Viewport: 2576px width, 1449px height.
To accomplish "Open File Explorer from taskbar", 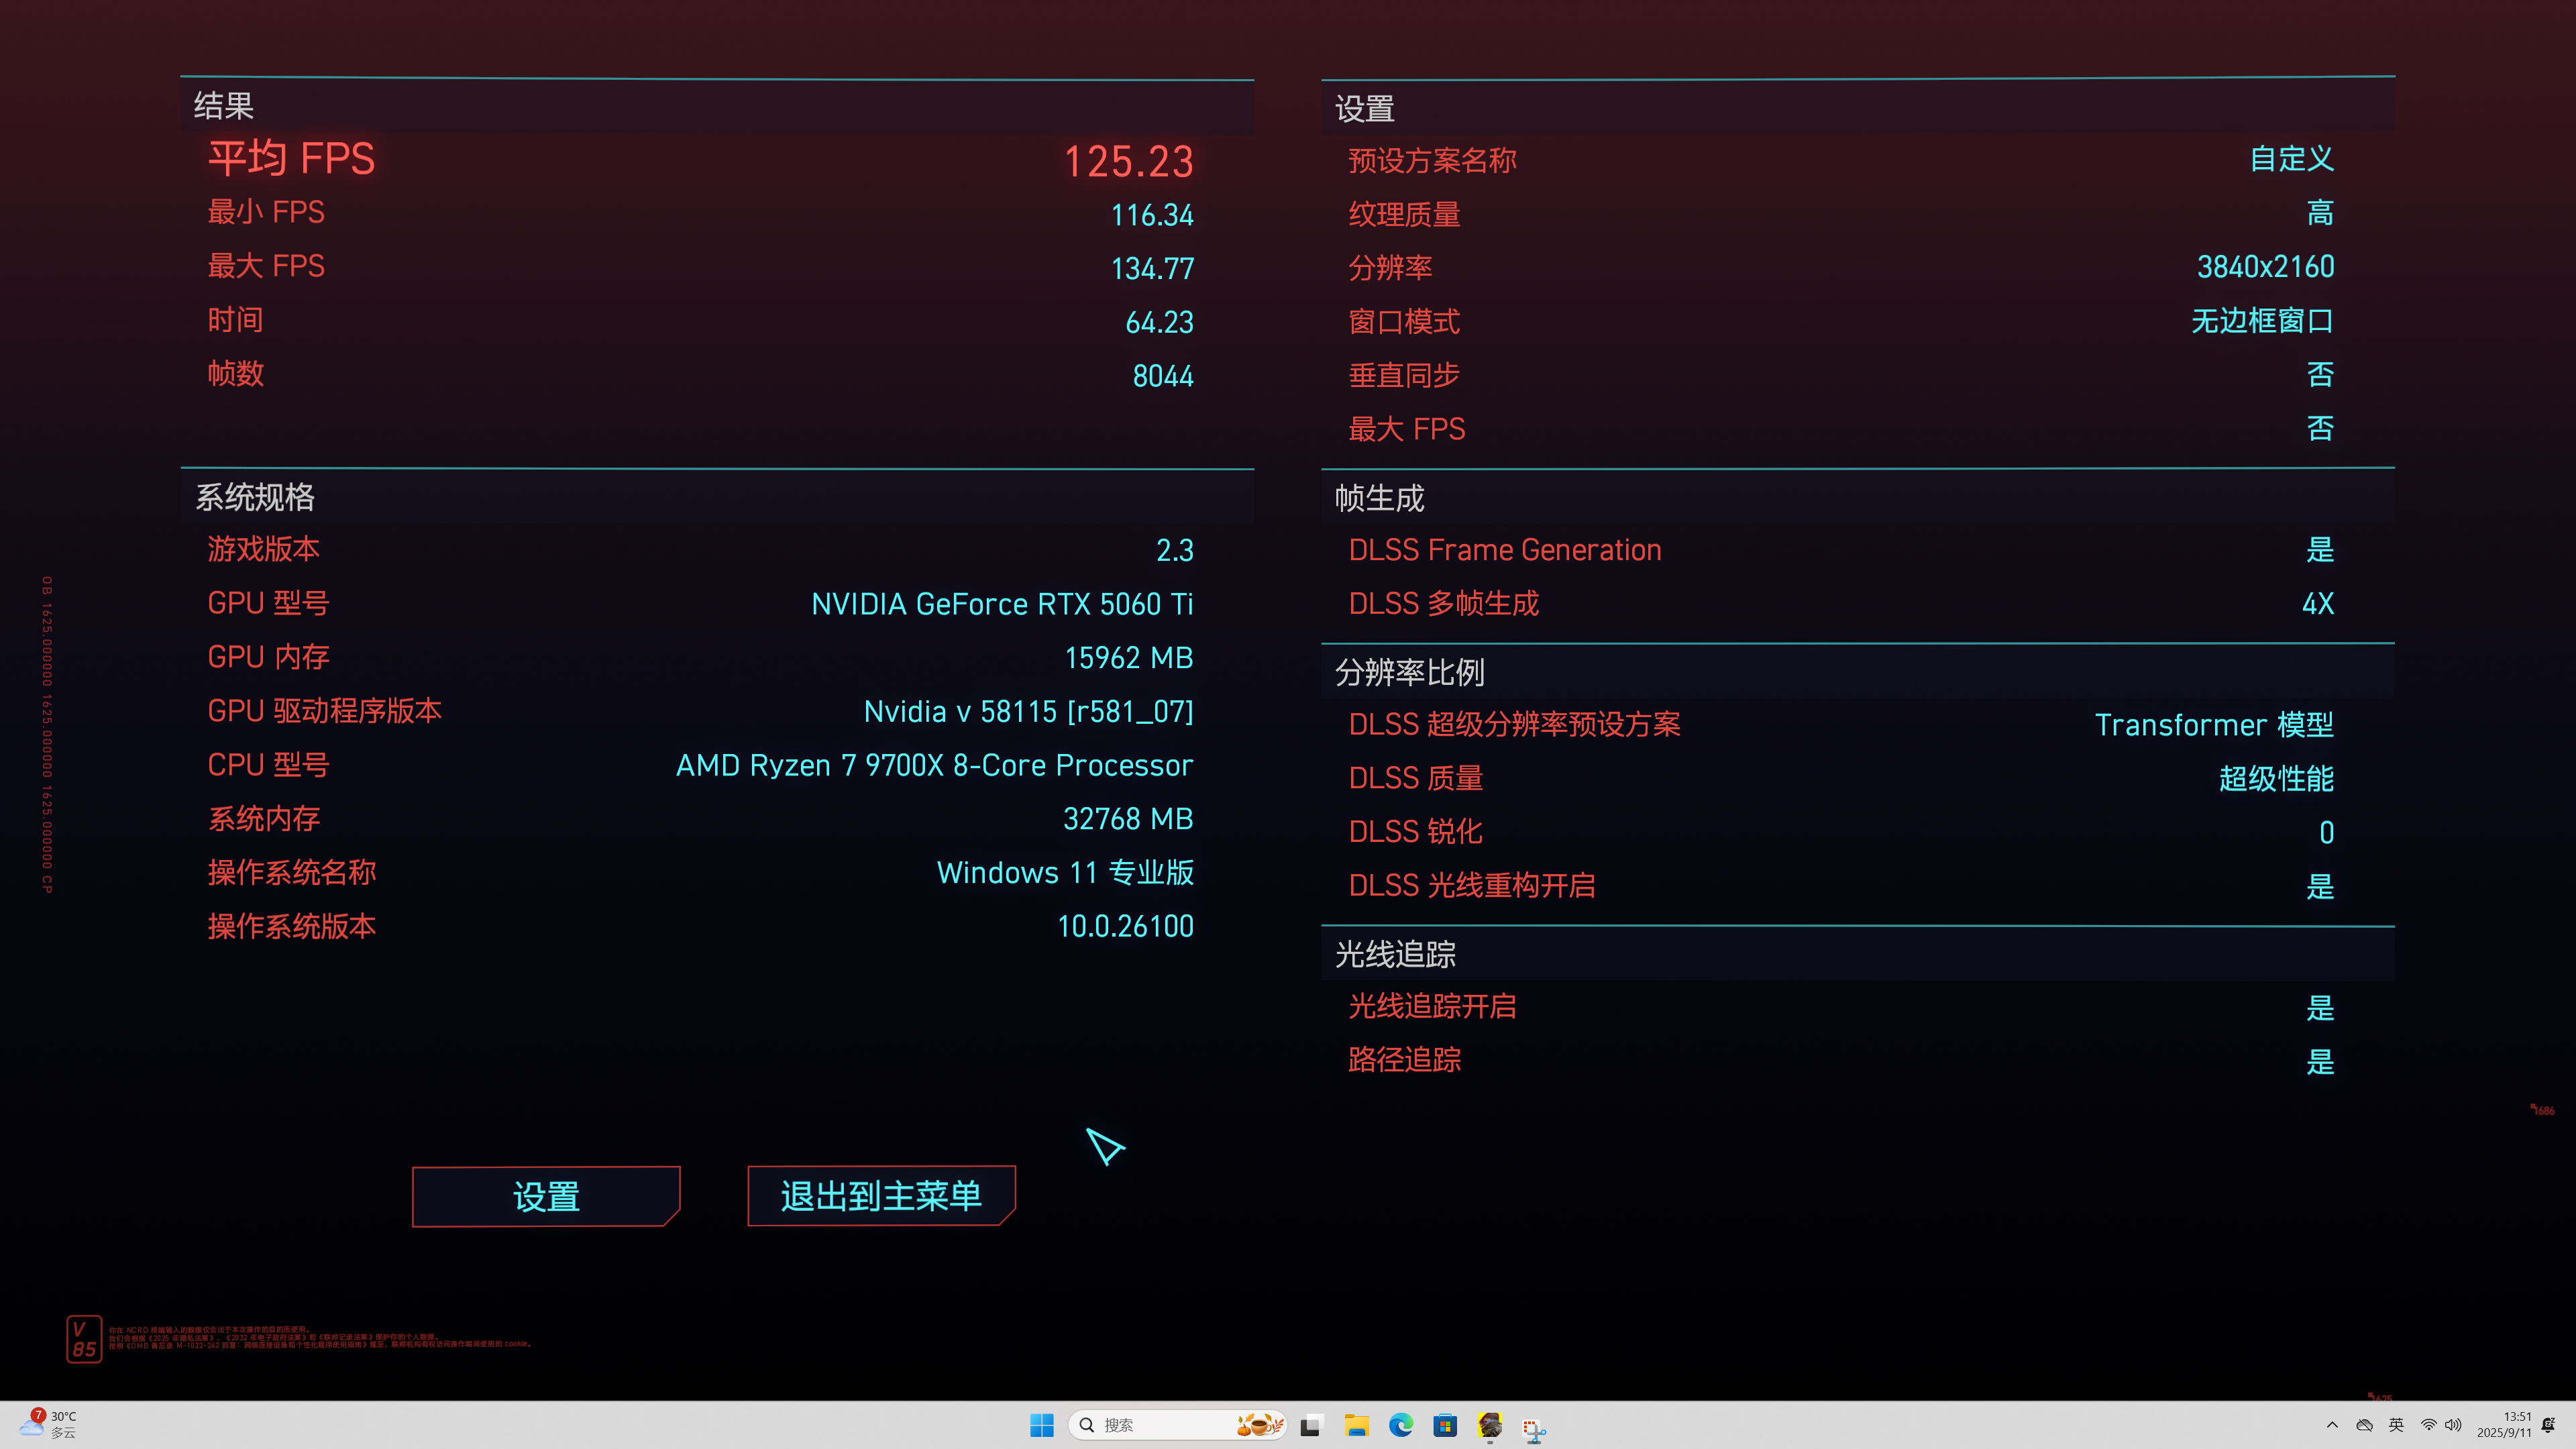I will point(1356,1425).
